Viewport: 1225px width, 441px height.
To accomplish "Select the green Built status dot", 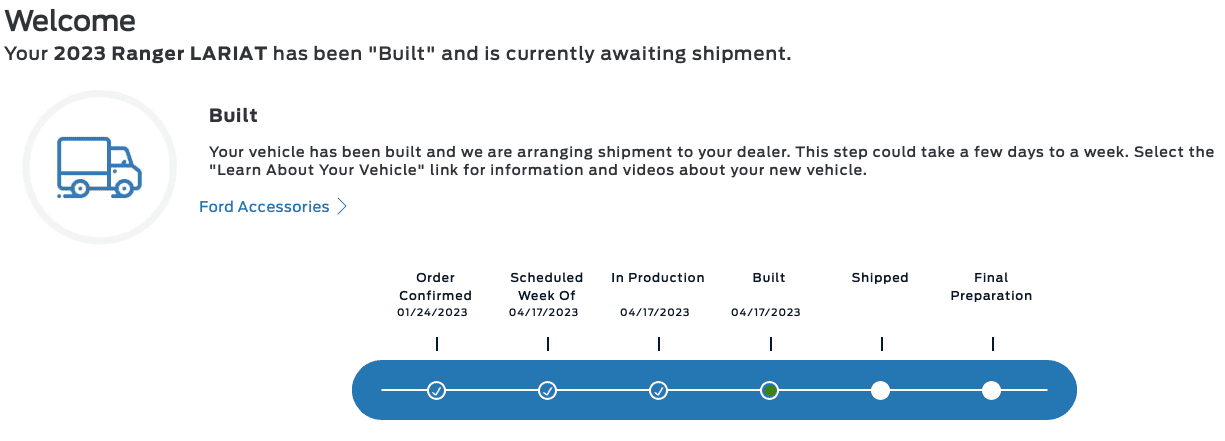I will coord(769,390).
